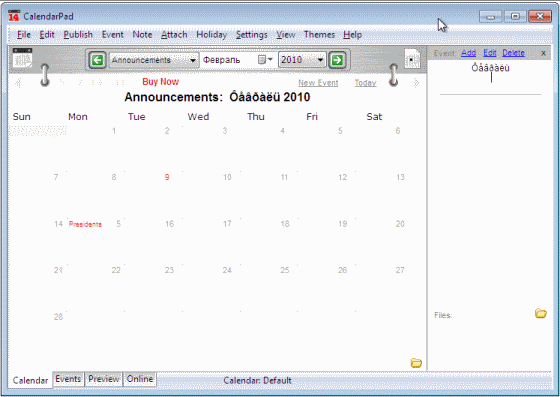Click the green previous month arrow button
The width and height of the screenshot is (560, 397).
(98, 60)
